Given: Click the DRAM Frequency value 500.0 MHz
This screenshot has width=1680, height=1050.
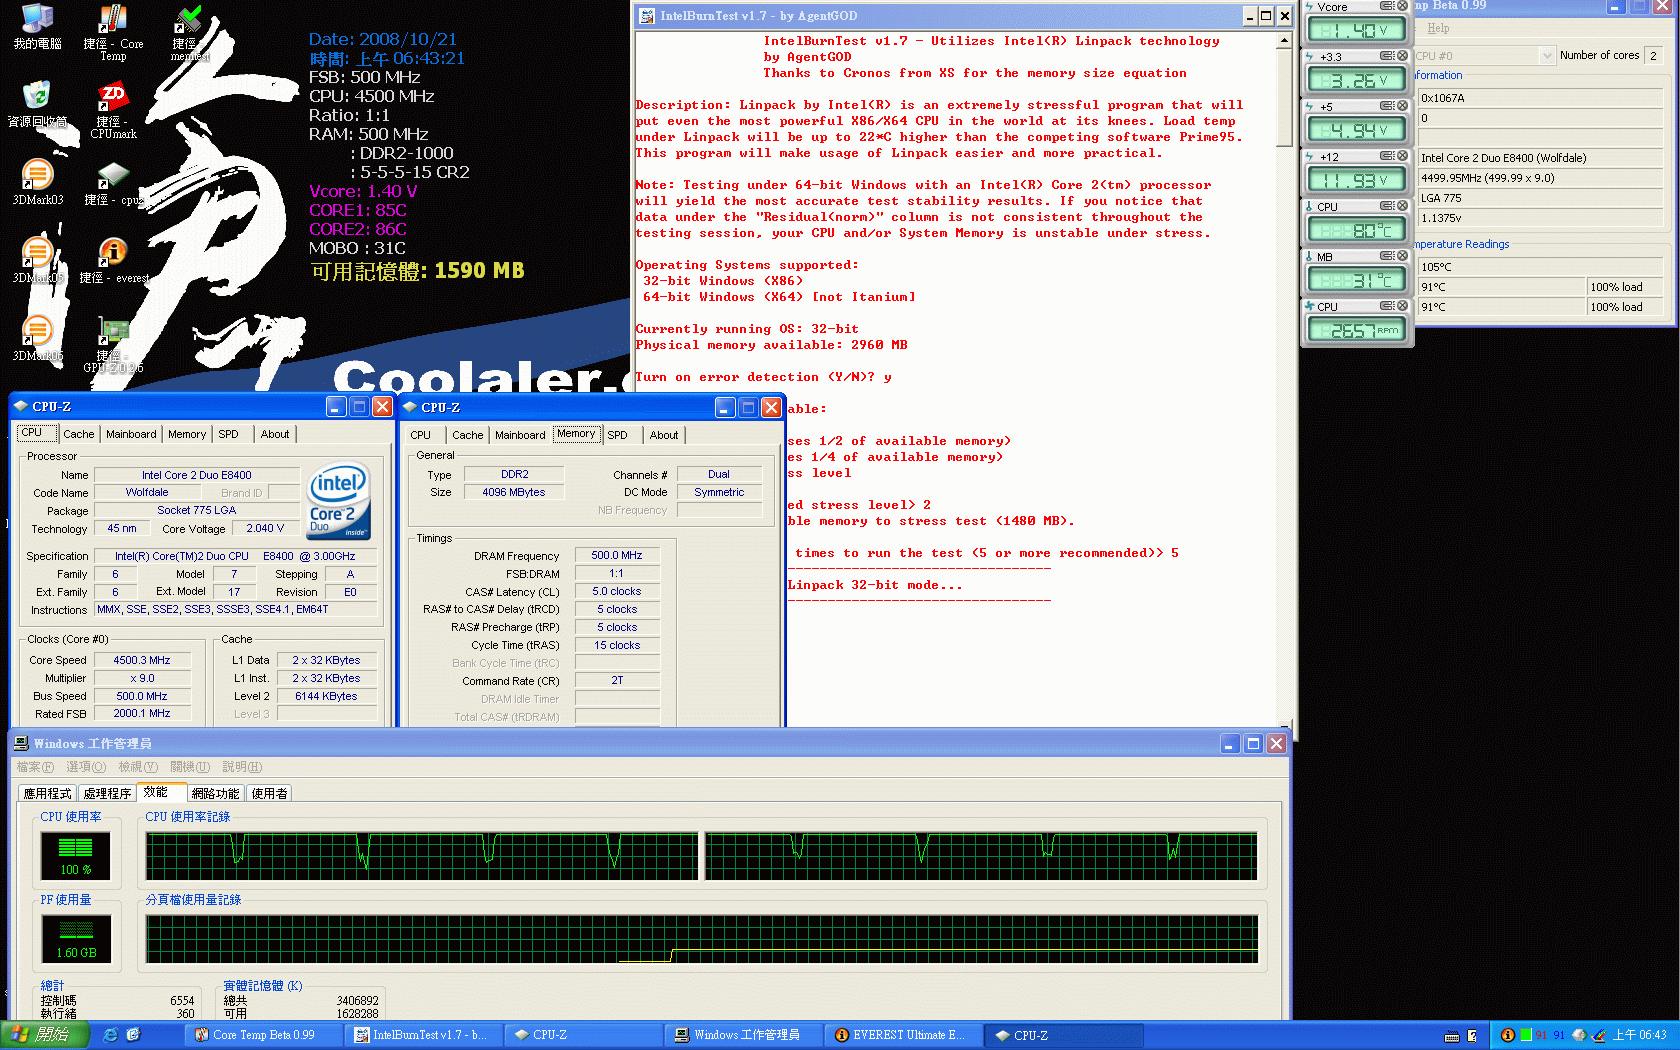Looking at the screenshot, I should pyautogui.click(x=617, y=555).
